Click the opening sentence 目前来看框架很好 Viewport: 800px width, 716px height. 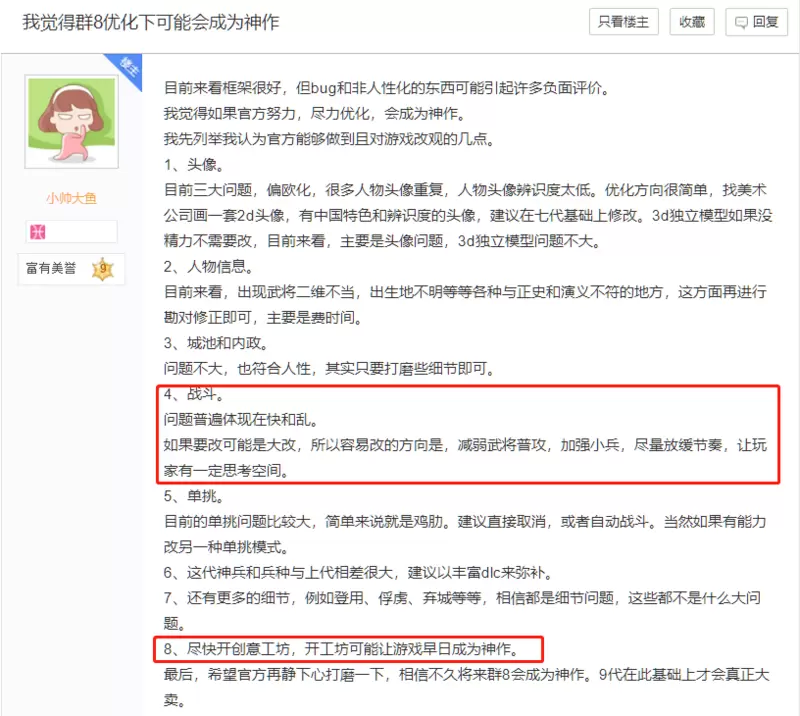click(387, 88)
